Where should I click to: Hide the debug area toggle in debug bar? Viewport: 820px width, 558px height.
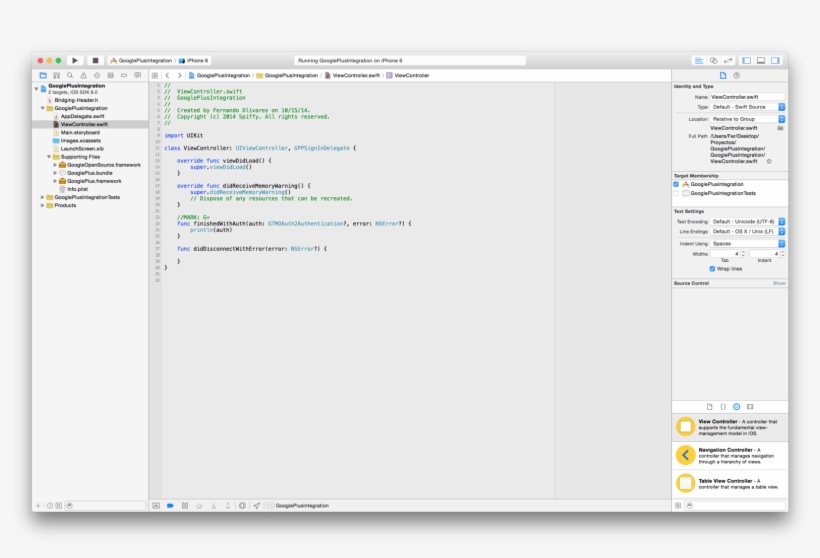[x=156, y=506]
